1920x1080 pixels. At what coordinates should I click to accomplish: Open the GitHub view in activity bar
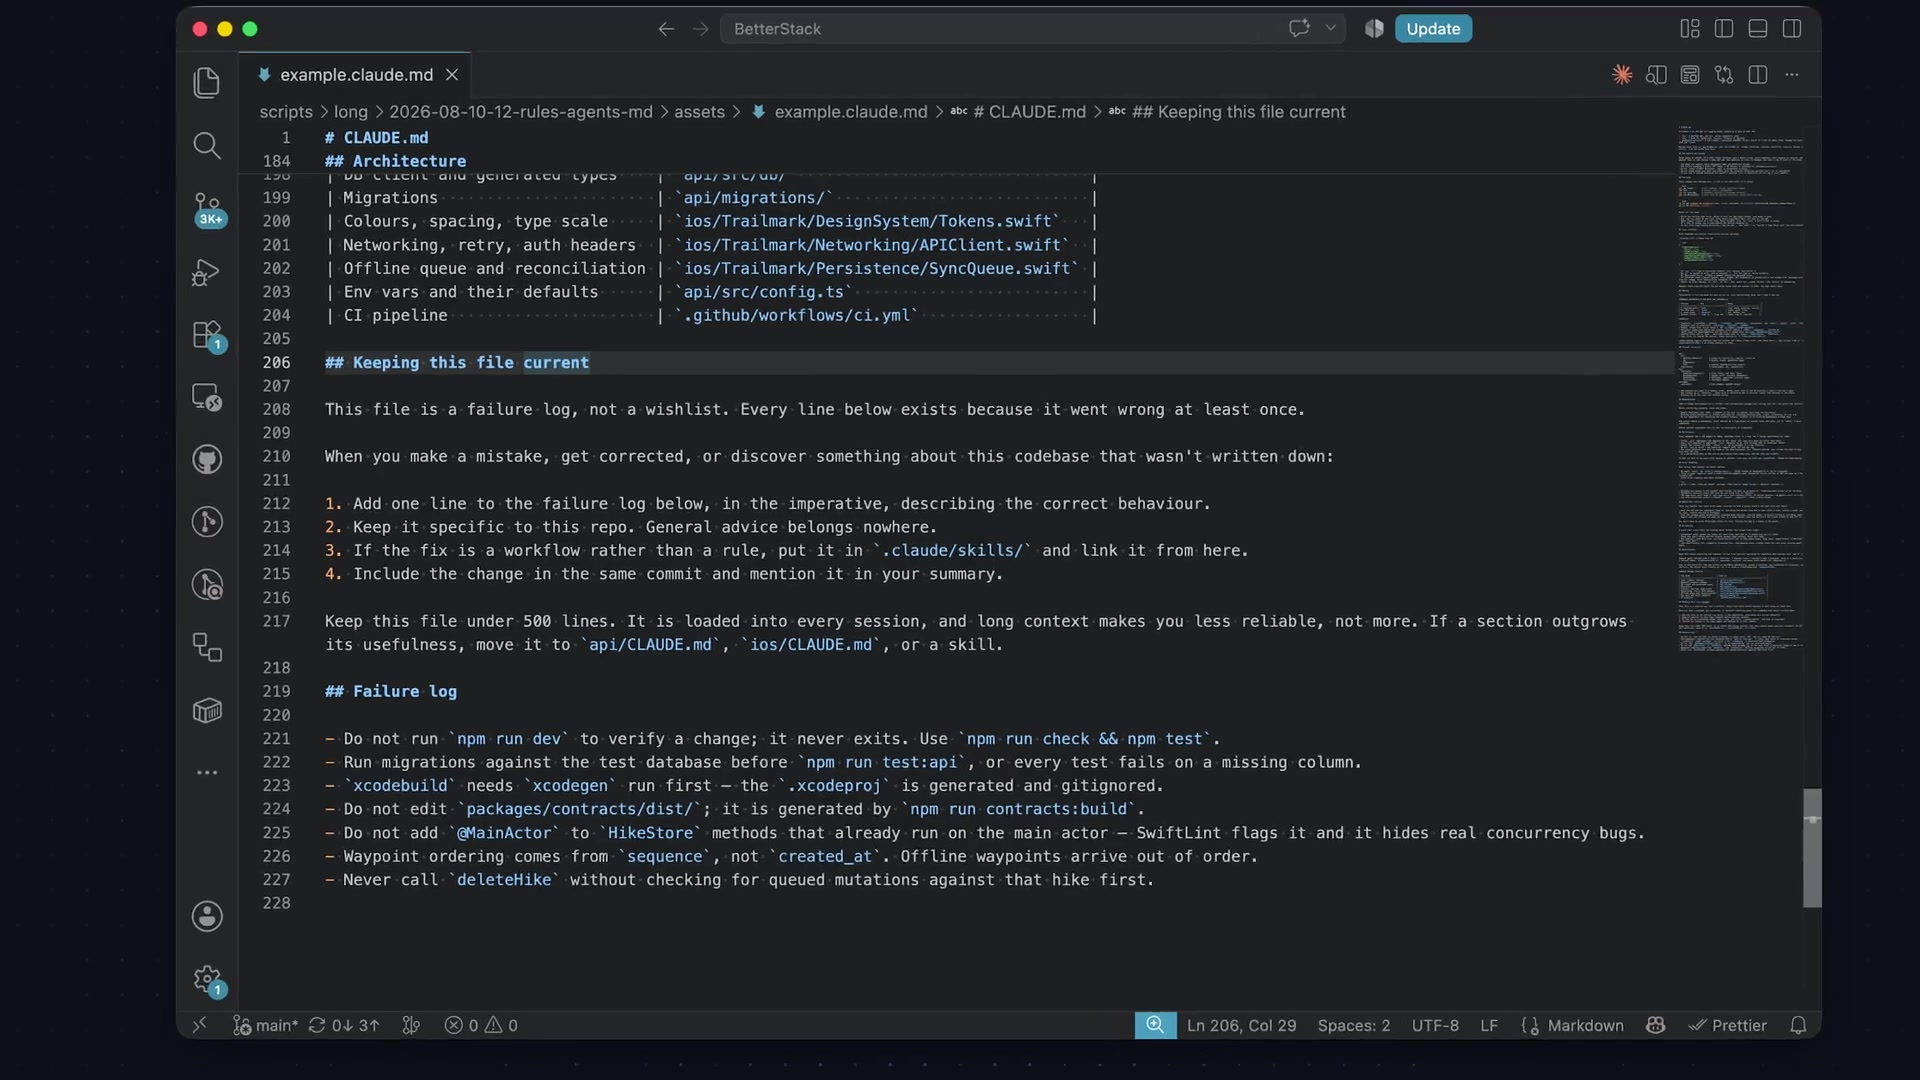click(207, 460)
